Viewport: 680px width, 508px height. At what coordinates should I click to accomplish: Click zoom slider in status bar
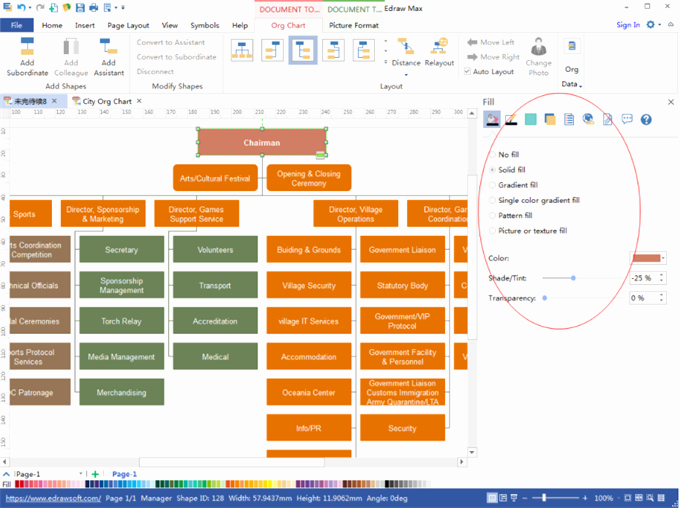click(544, 498)
